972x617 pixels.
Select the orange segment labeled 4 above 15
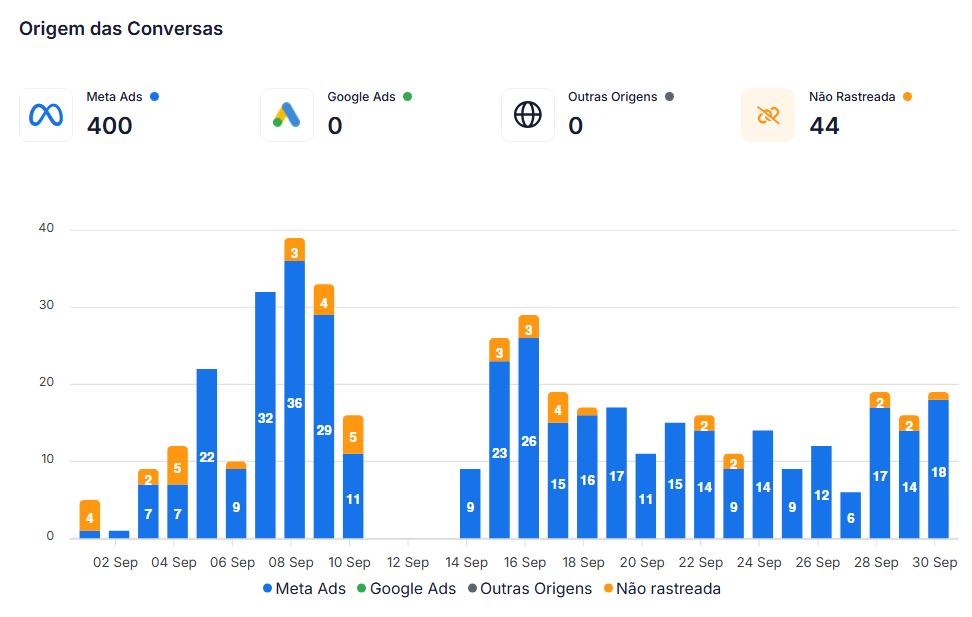pyautogui.click(x=558, y=407)
